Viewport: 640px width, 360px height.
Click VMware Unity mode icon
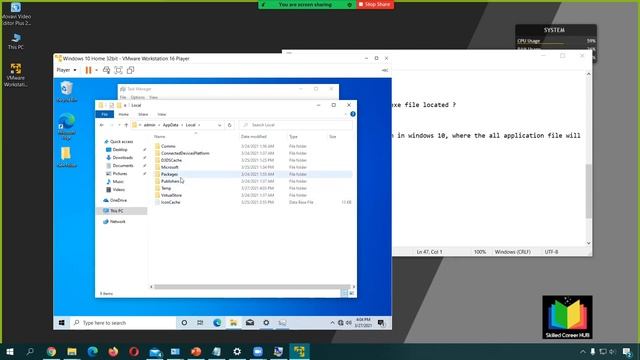(131, 70)
